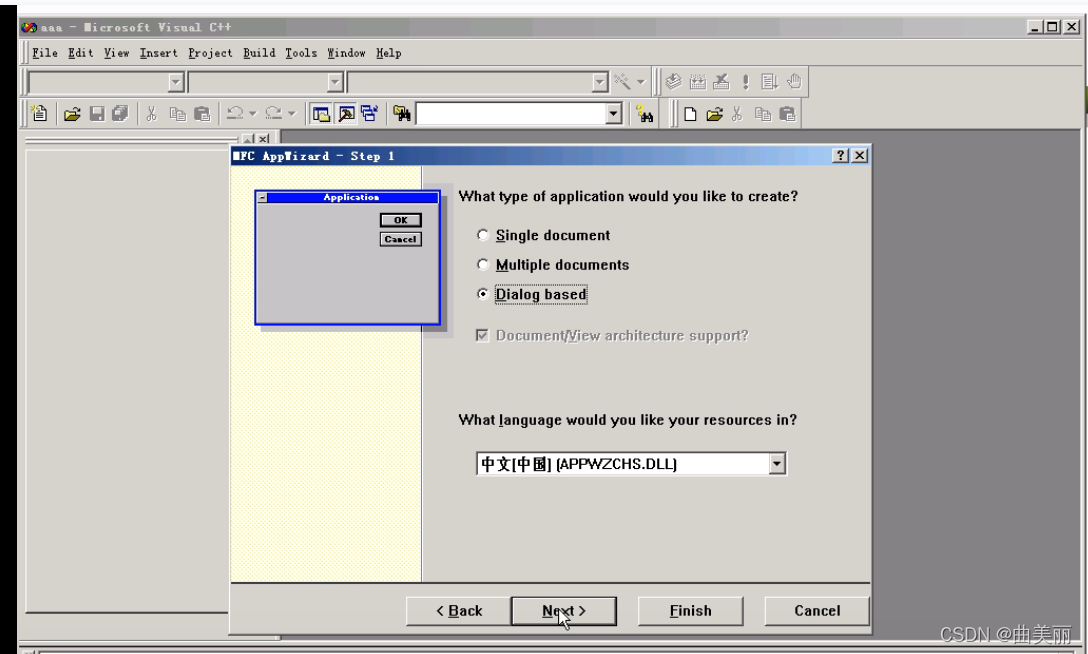Select the Multiple documents radio button
The height and width of the screenshot is (654, 1088).
point(483,264)
